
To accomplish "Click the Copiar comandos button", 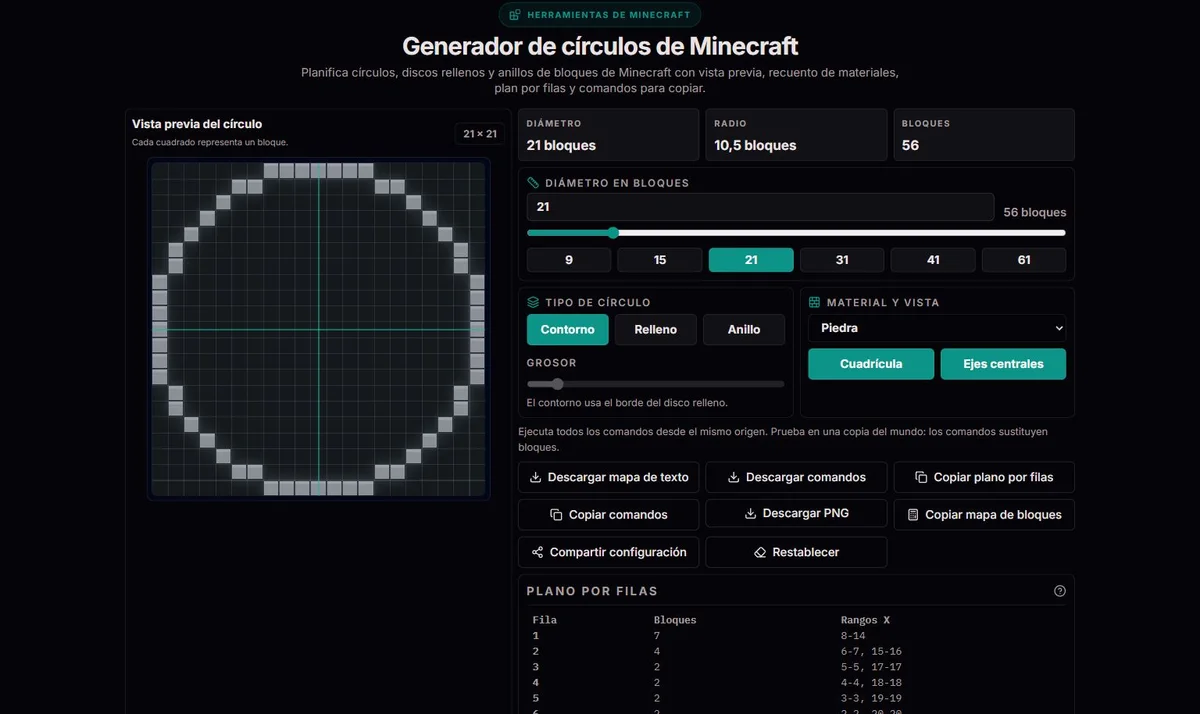I will click(608, 515).
